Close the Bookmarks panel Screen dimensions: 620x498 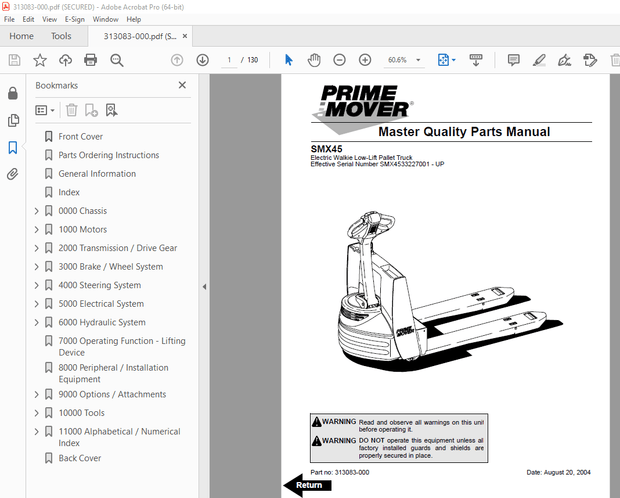pyautogui.click(x=182, y=85)
